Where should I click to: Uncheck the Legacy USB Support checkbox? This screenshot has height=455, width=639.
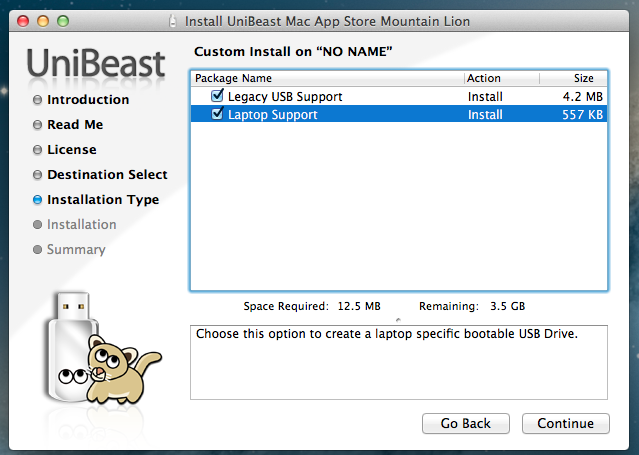click(x=217, y=96)
